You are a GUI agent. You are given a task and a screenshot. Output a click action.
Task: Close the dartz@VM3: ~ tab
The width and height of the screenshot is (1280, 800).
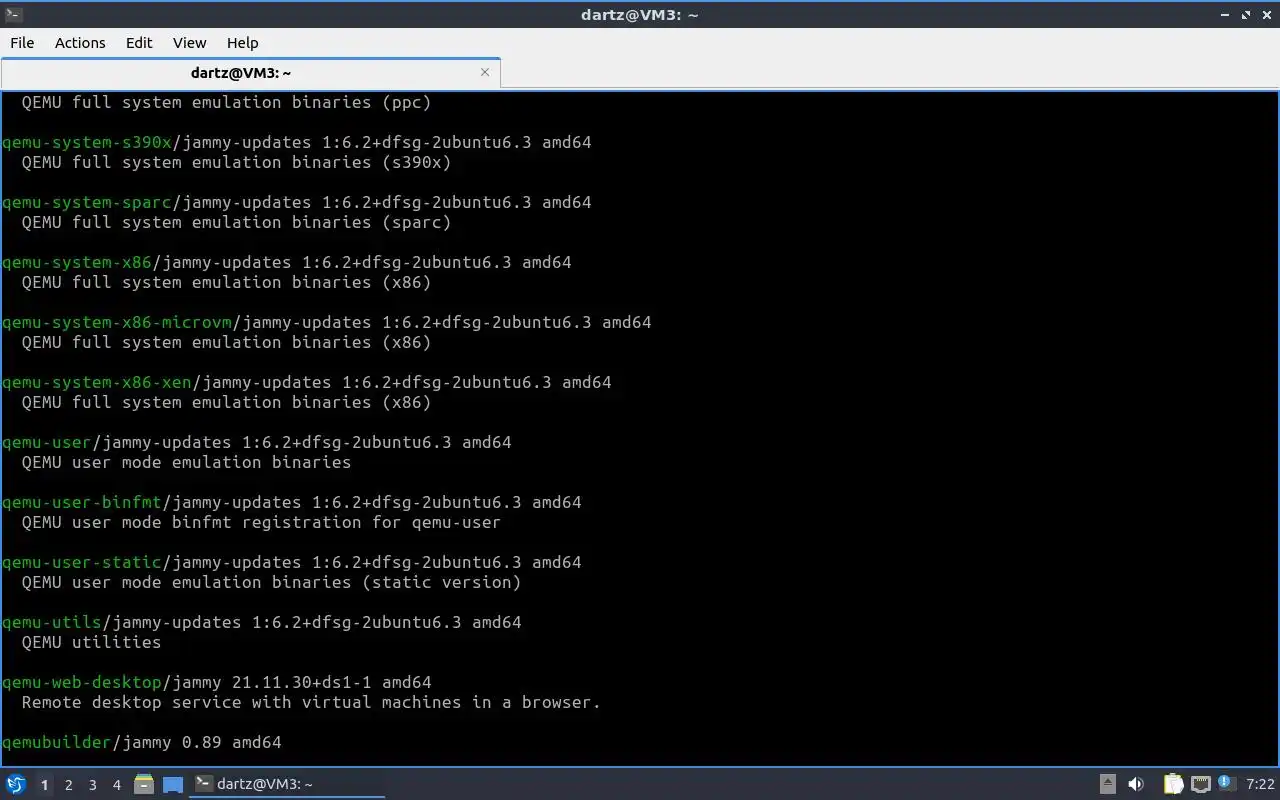point(485,72)
